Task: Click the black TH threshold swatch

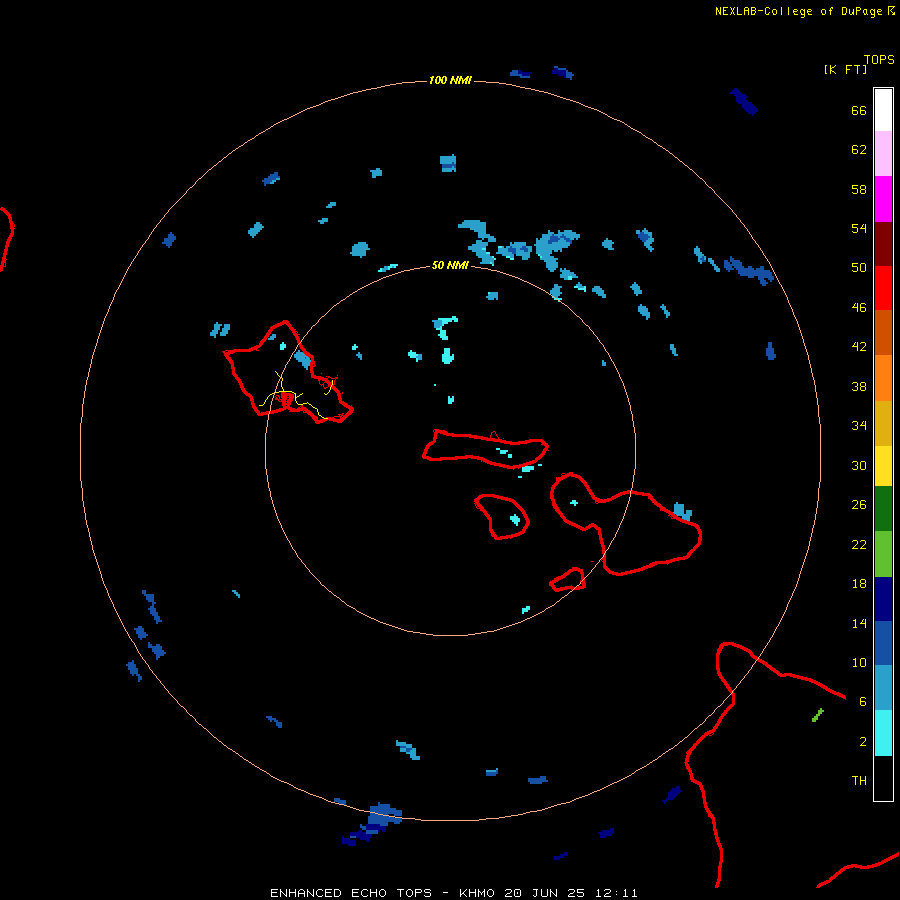Action: click(883, 778)
